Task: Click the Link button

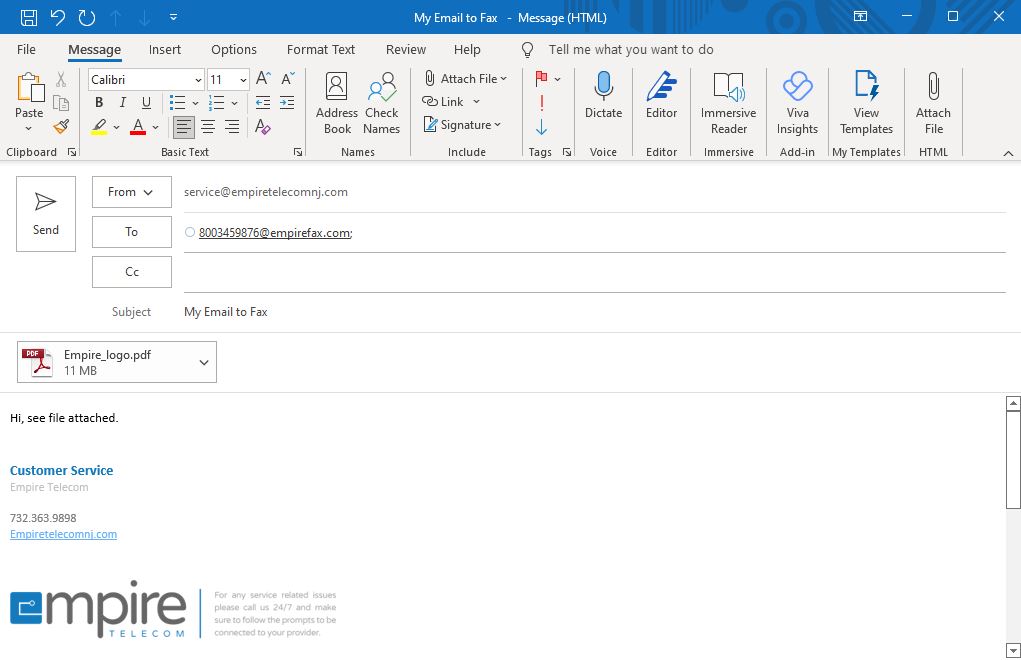Action: coord(443,102)
